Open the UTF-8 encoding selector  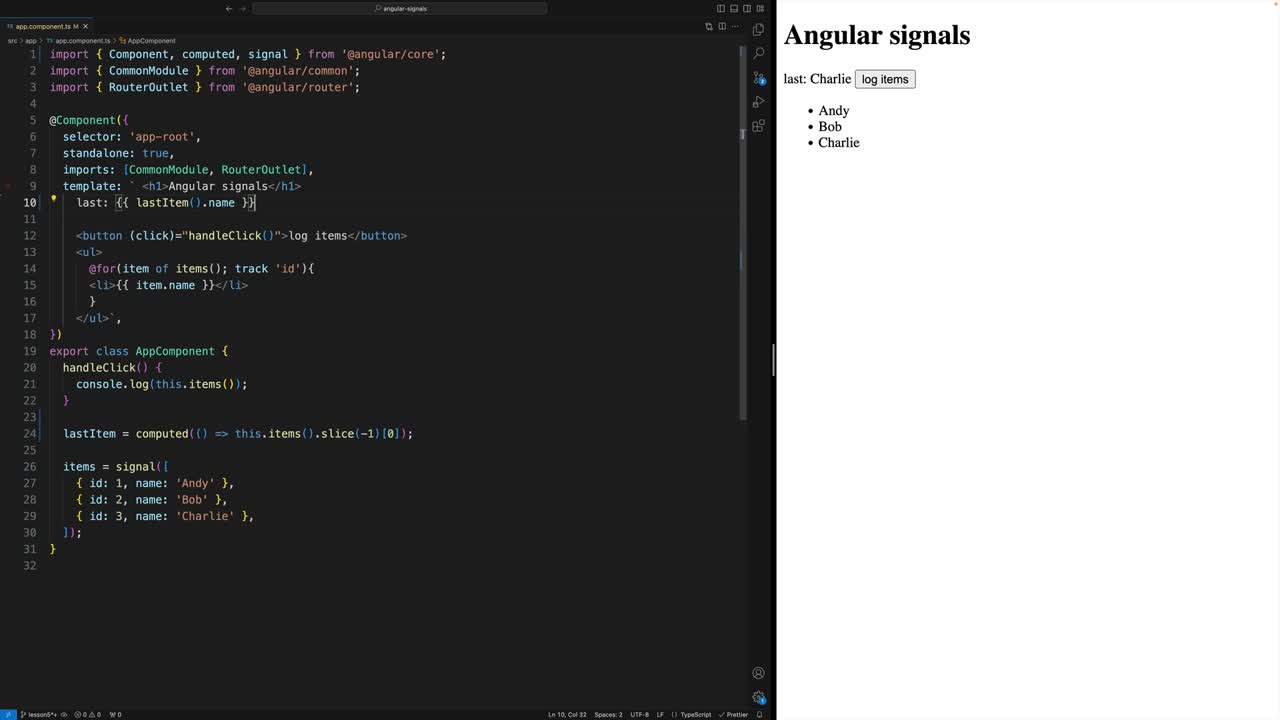640,714
